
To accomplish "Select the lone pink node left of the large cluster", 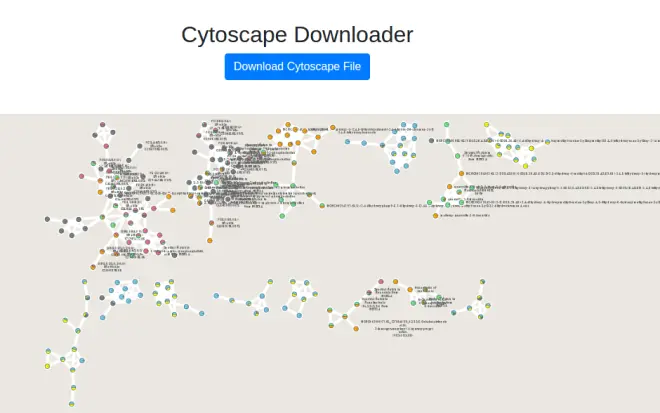I will (81, 176).
